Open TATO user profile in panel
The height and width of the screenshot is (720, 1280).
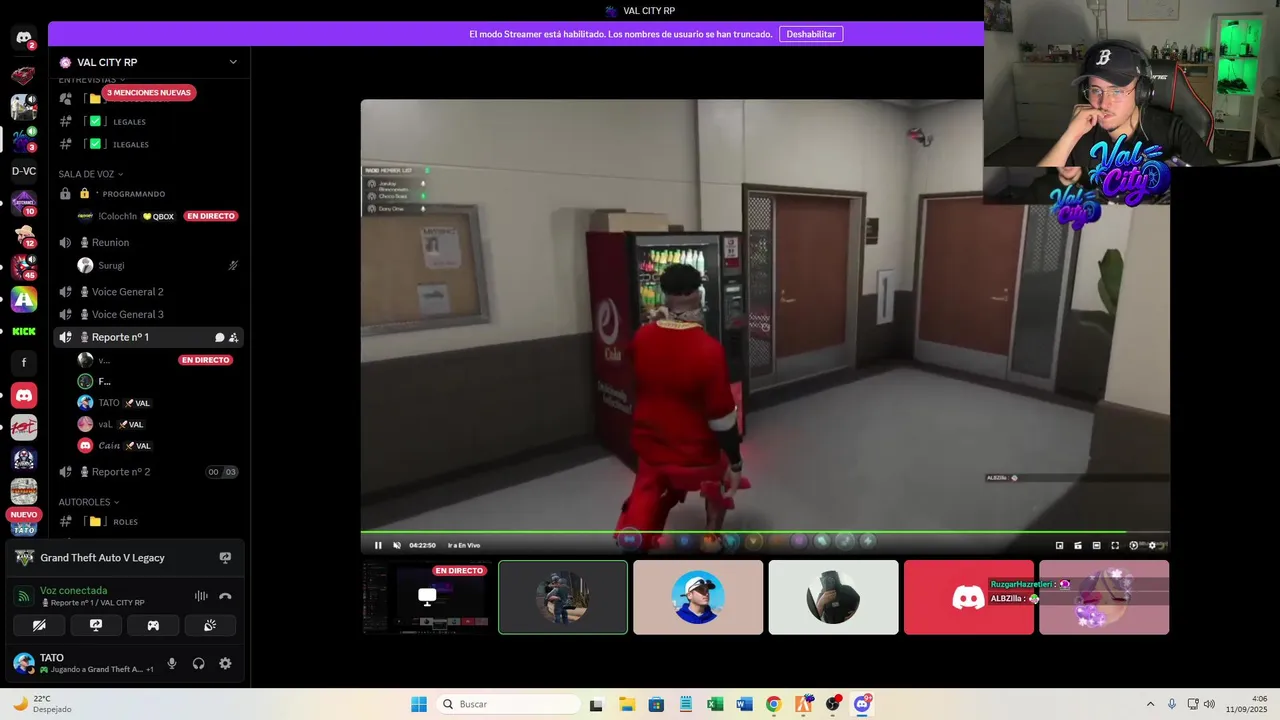pyautogui.click(x=82, y=663)
